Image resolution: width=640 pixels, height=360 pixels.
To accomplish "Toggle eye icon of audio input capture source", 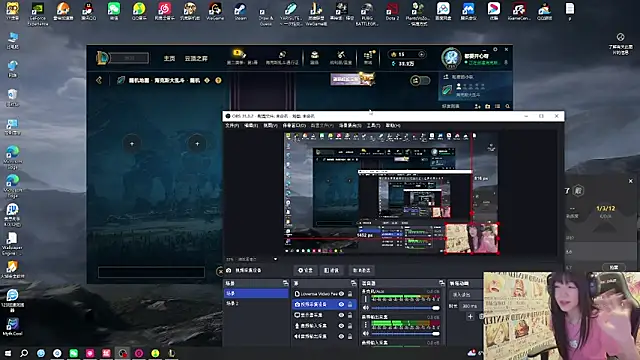I will (341, 326).
